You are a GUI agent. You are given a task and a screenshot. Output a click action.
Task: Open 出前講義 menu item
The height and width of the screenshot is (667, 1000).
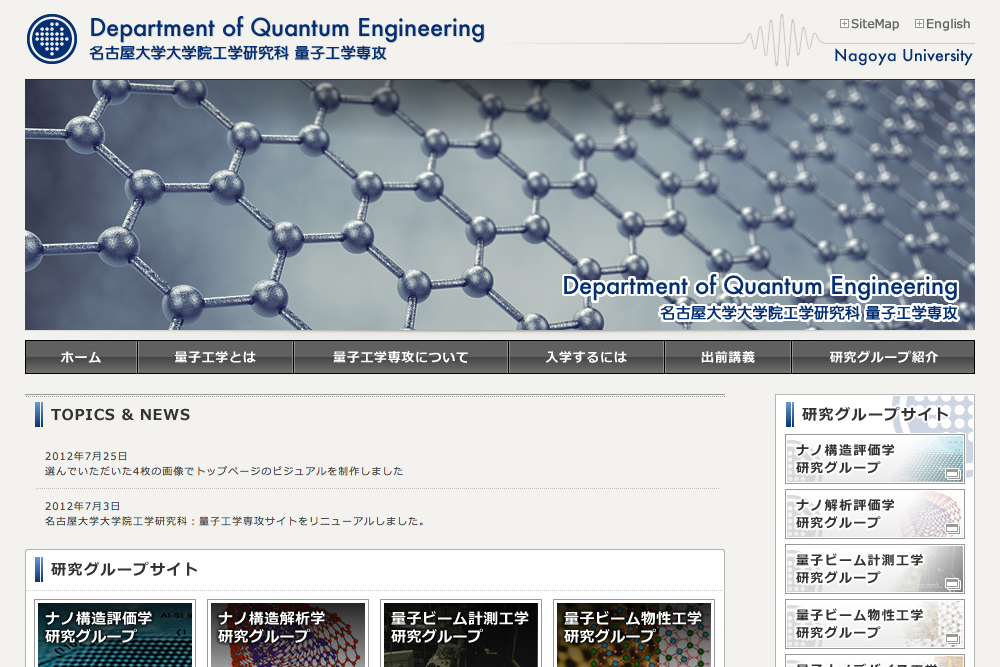728,357
